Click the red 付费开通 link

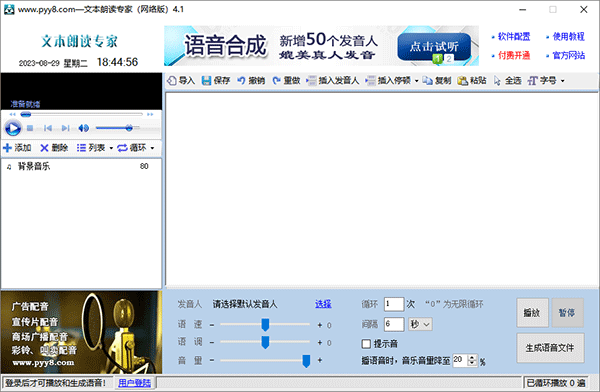(514, 56)
